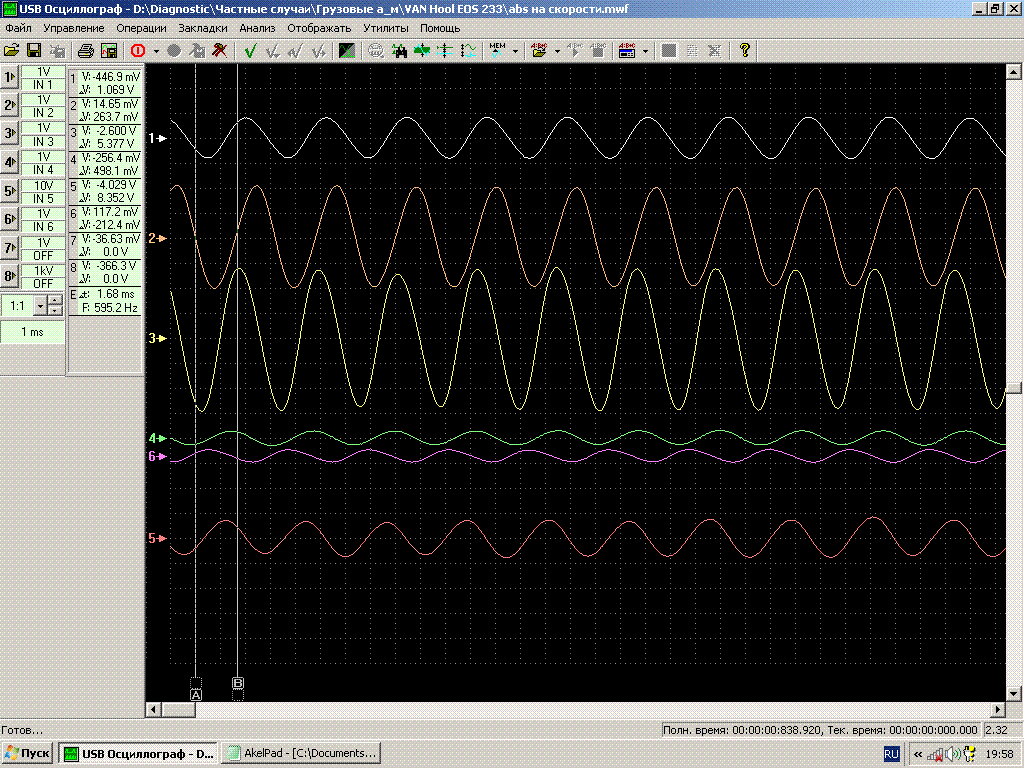Click the ABC open-folder bookmarks icon
Viewport: 1024px width, 768px height.
pyautogui.click(x=539, y=50)
